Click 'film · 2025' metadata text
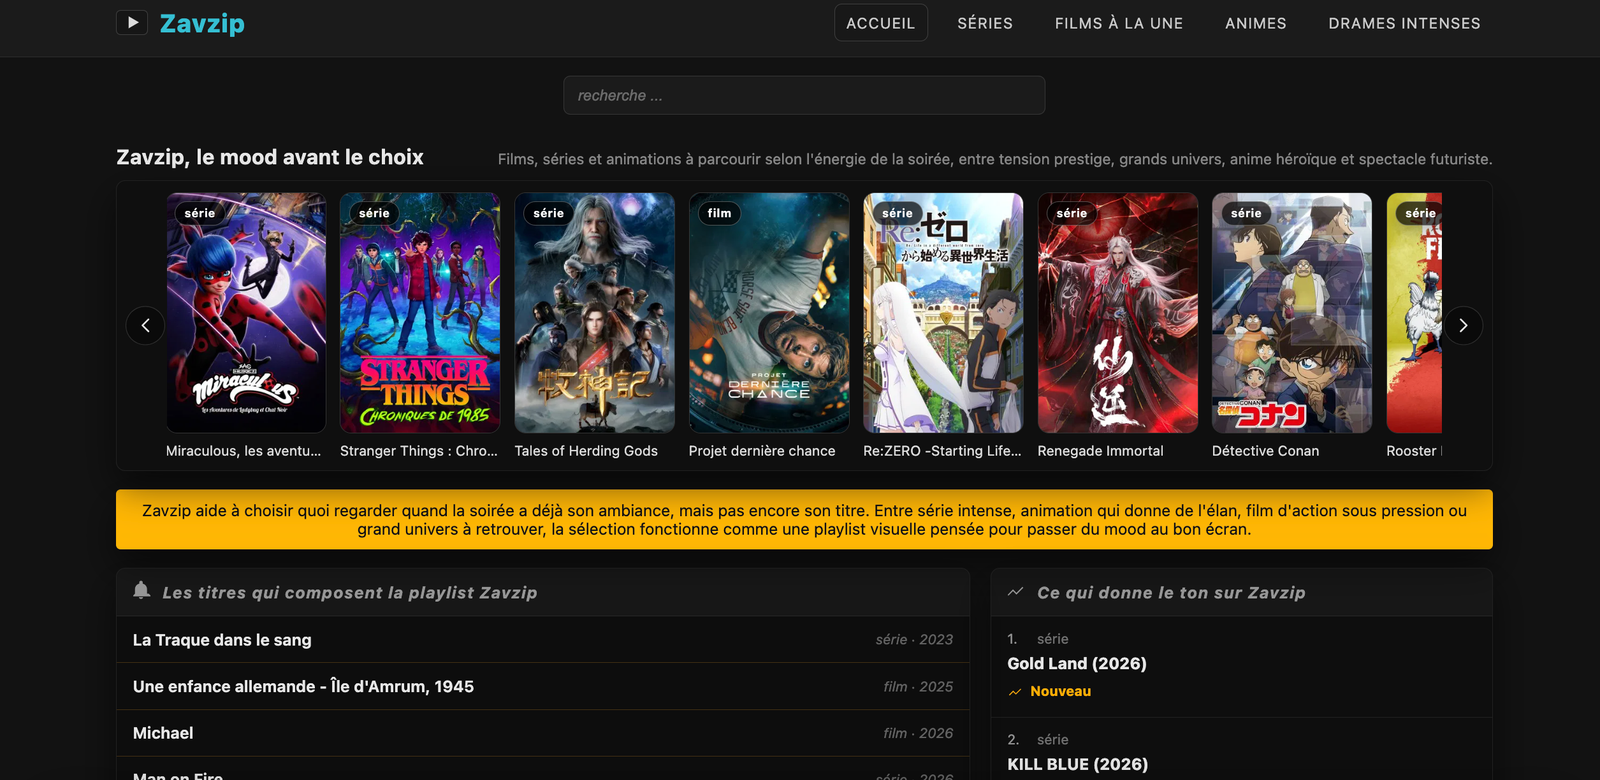This screenshot has width=1600, height=780. tap(918, 687)
